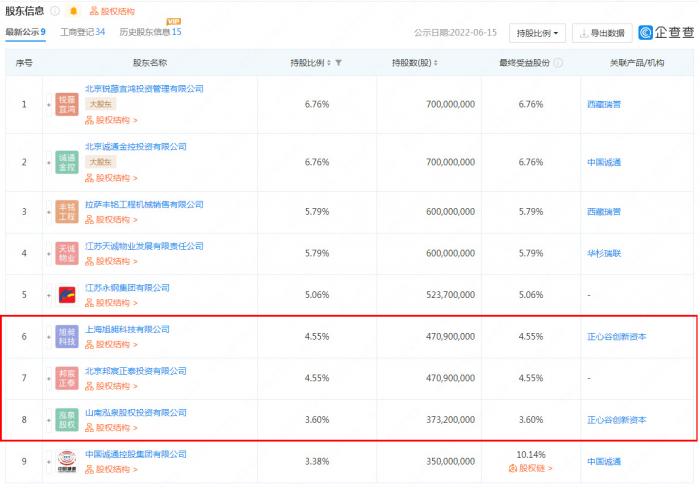The width and height of the screenshot is (700, 488).
Task: Open 正心谷创新资本 link in row 8
Action: click(x=617, y=420)
